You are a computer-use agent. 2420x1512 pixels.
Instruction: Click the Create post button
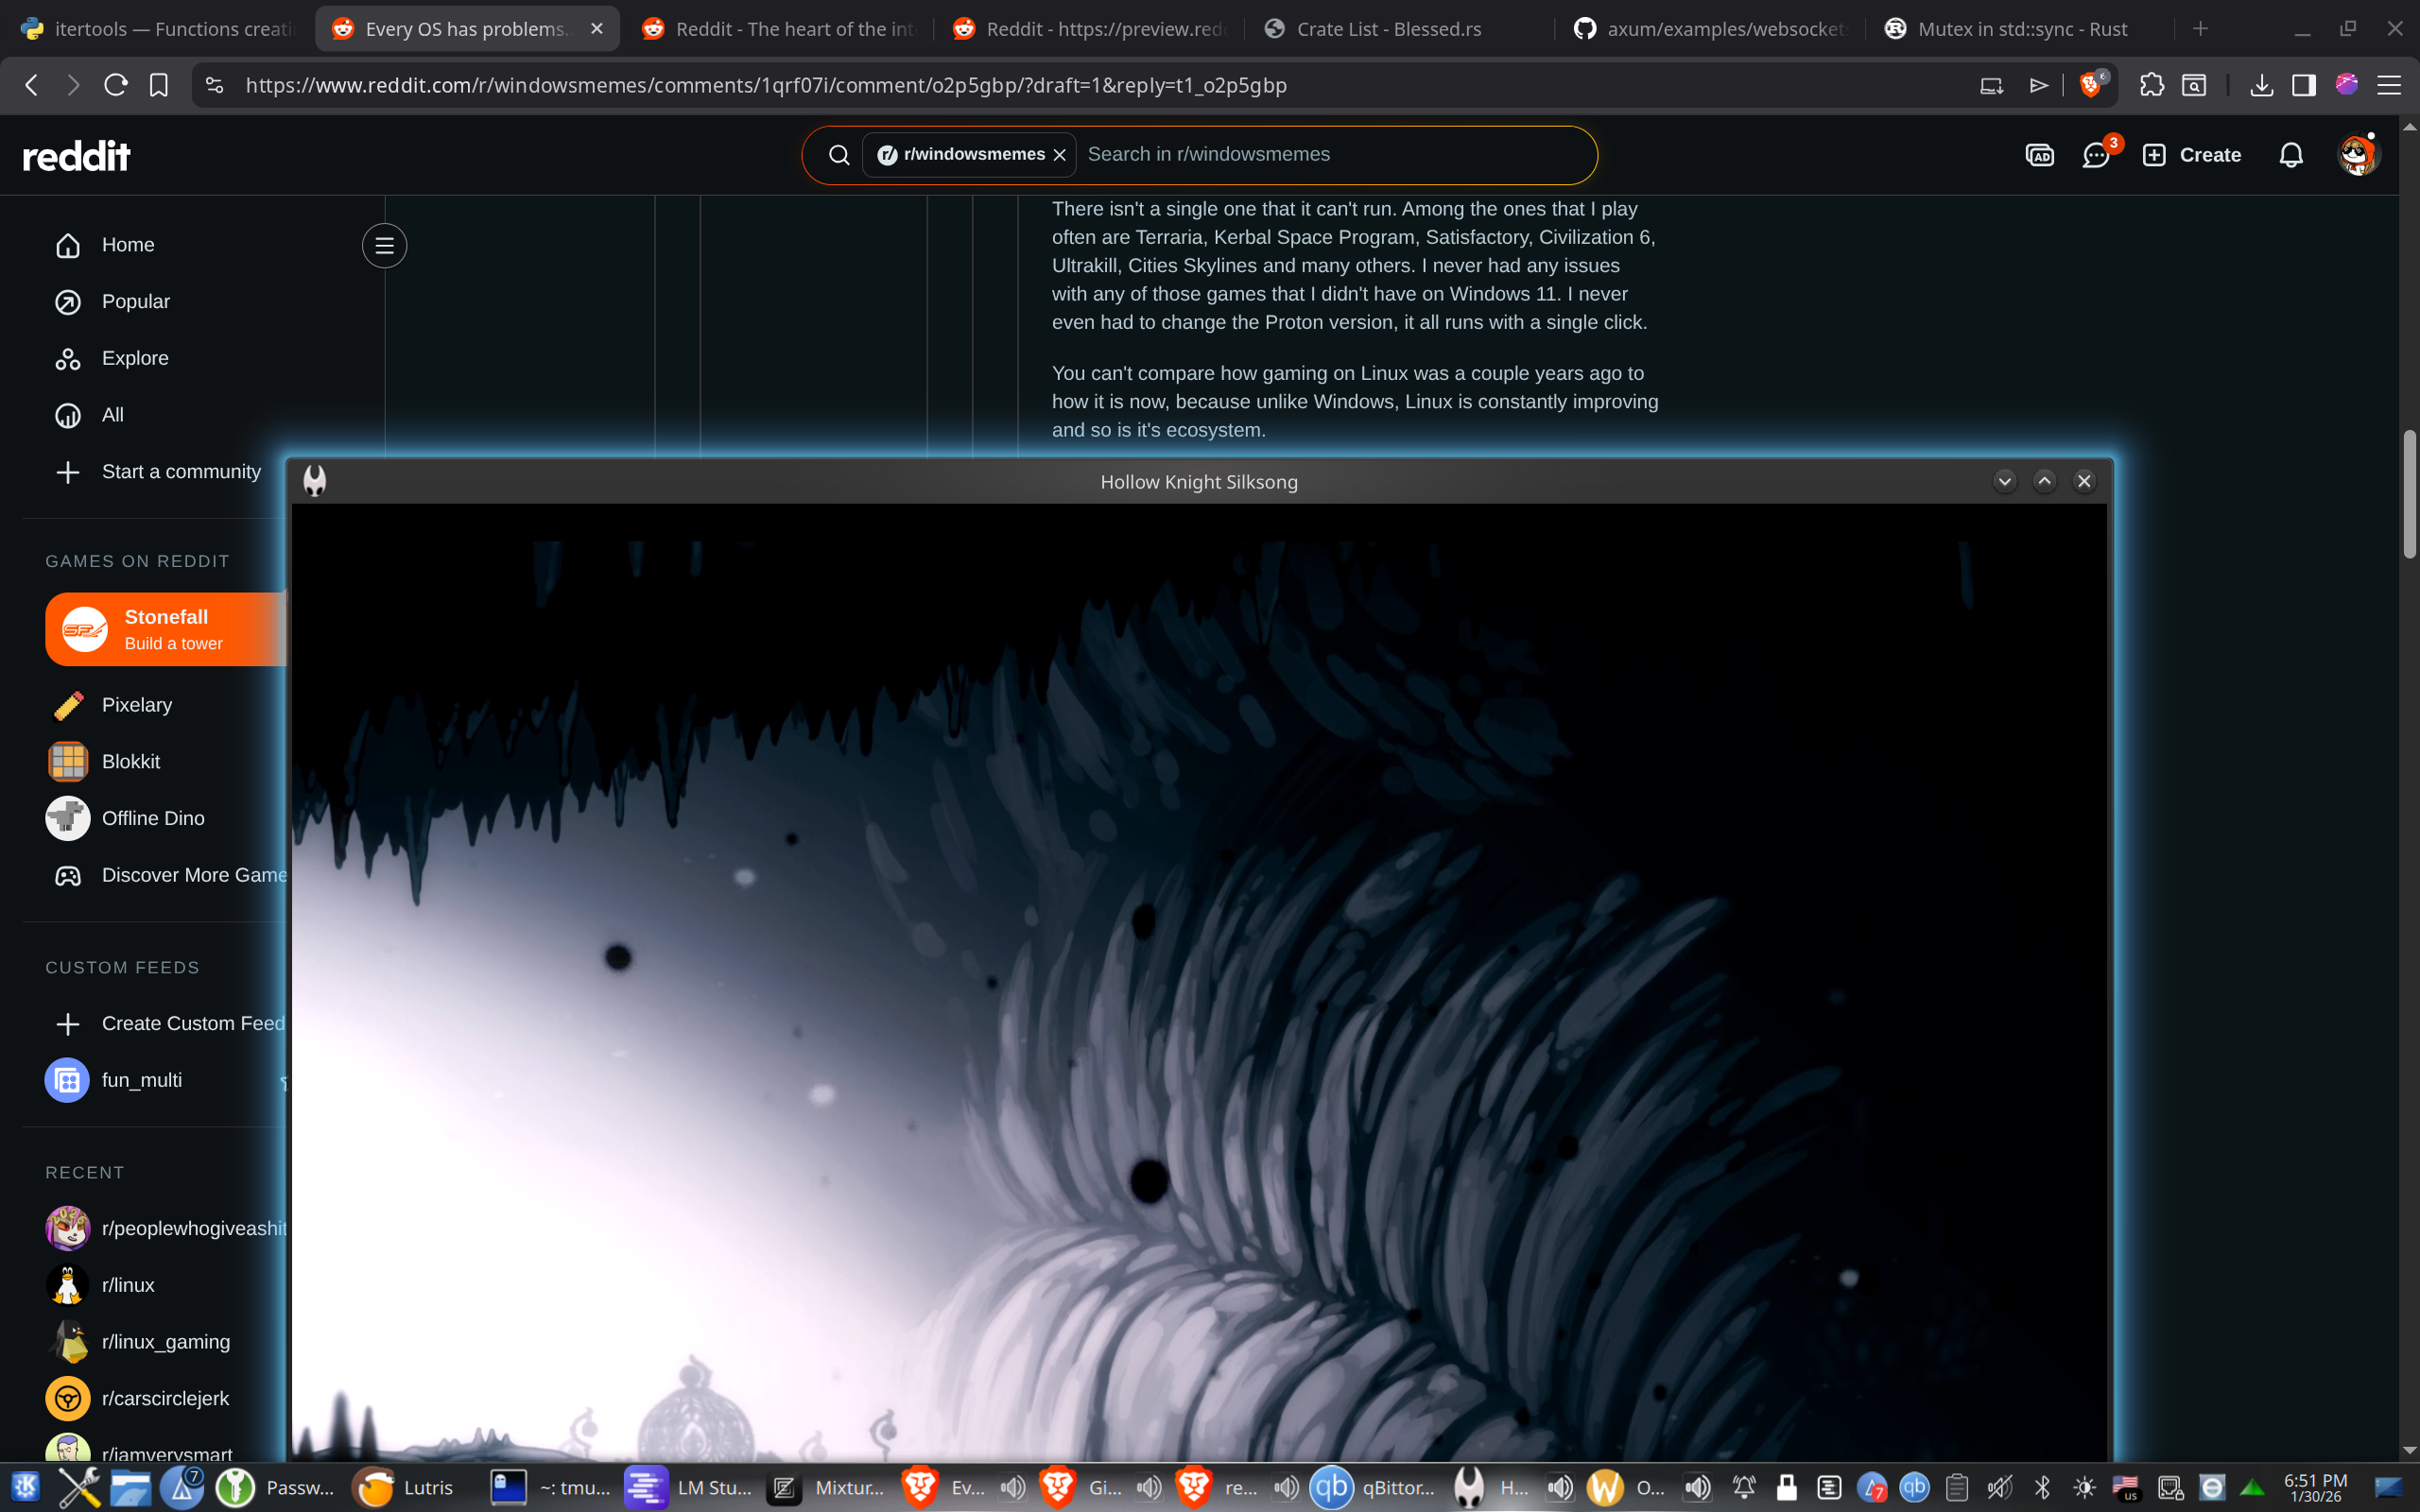click(x=2192, y=155)
